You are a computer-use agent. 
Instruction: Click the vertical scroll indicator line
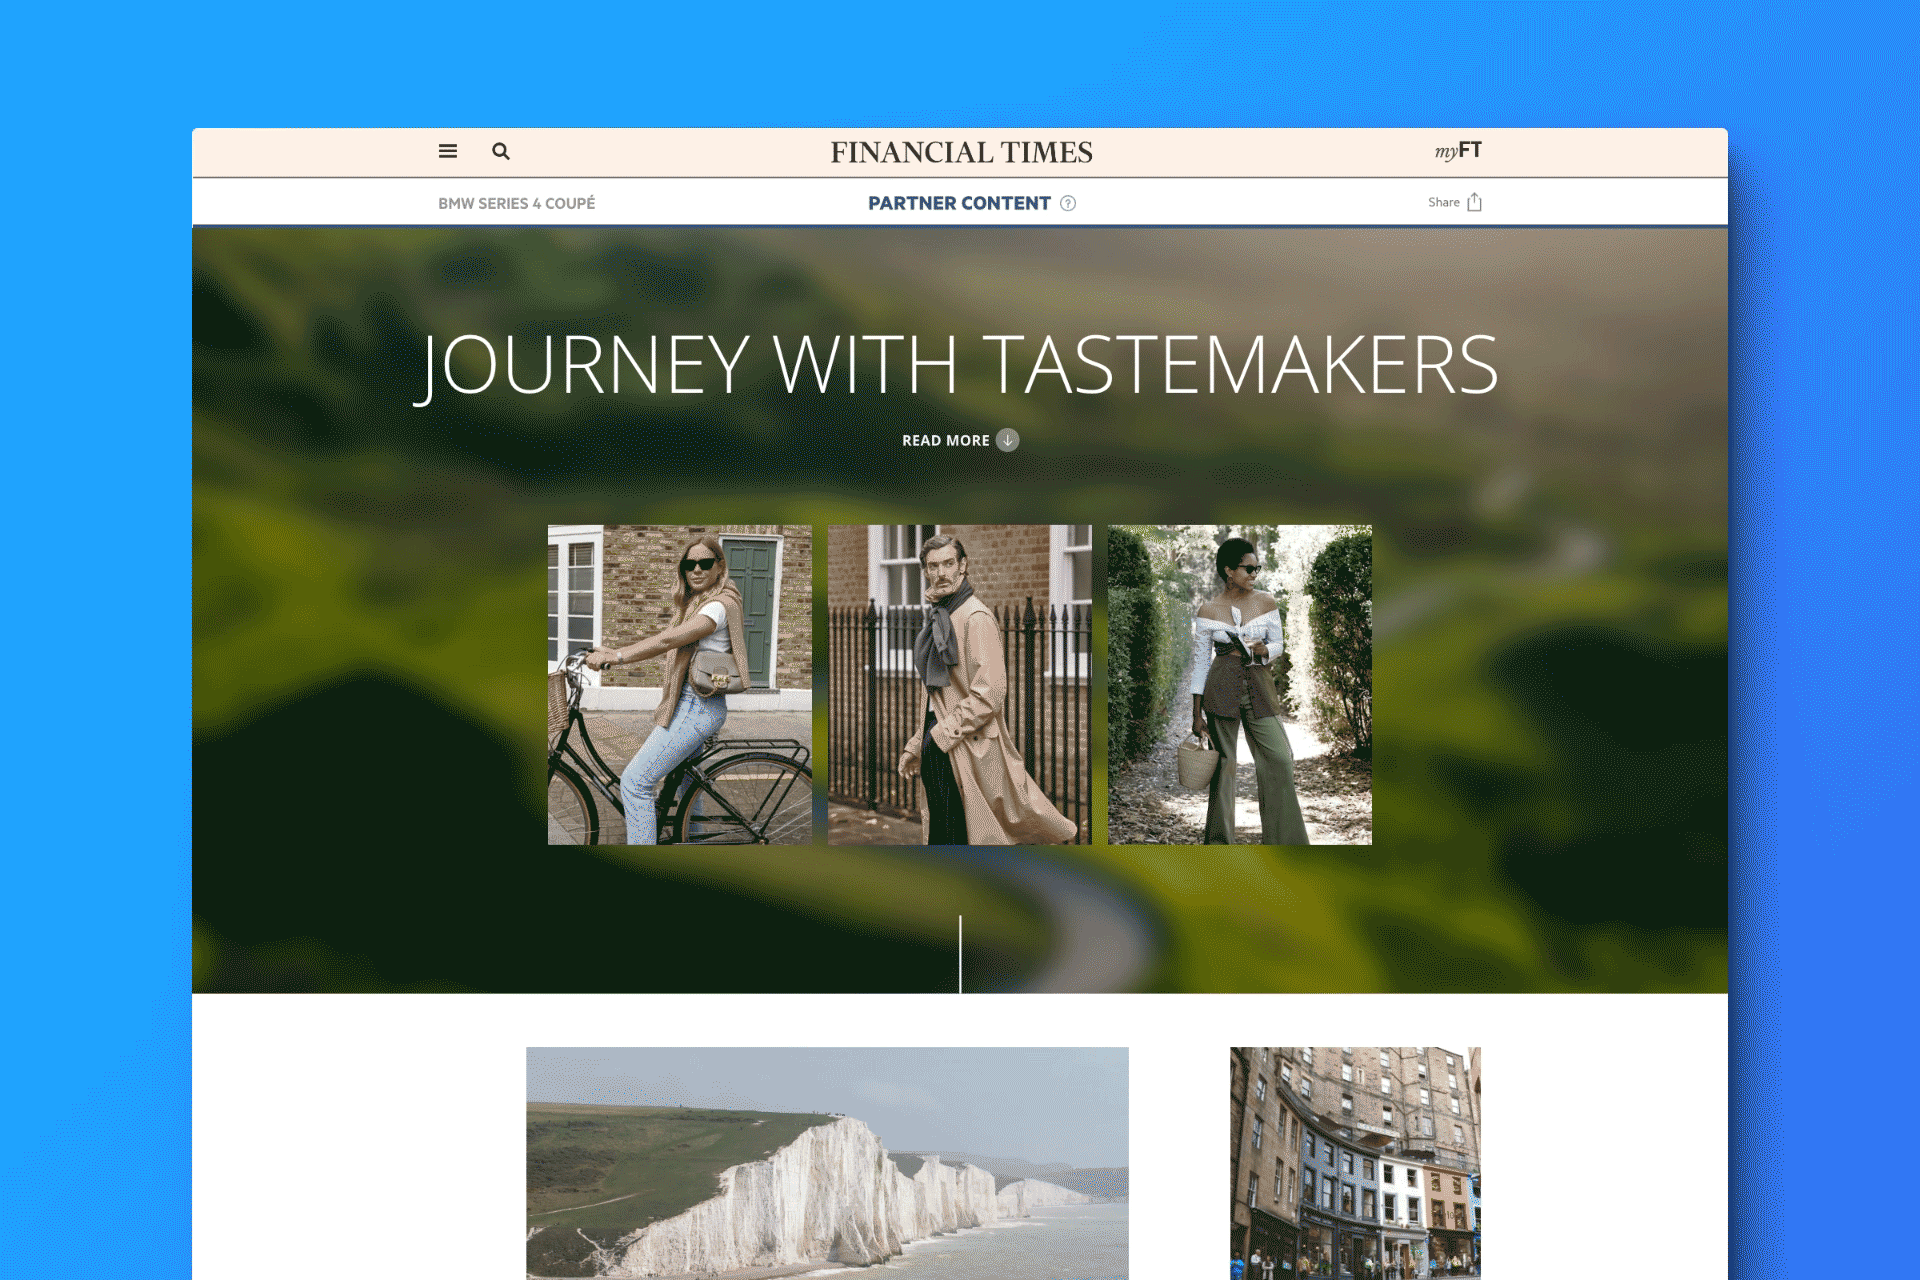[960, 950]
